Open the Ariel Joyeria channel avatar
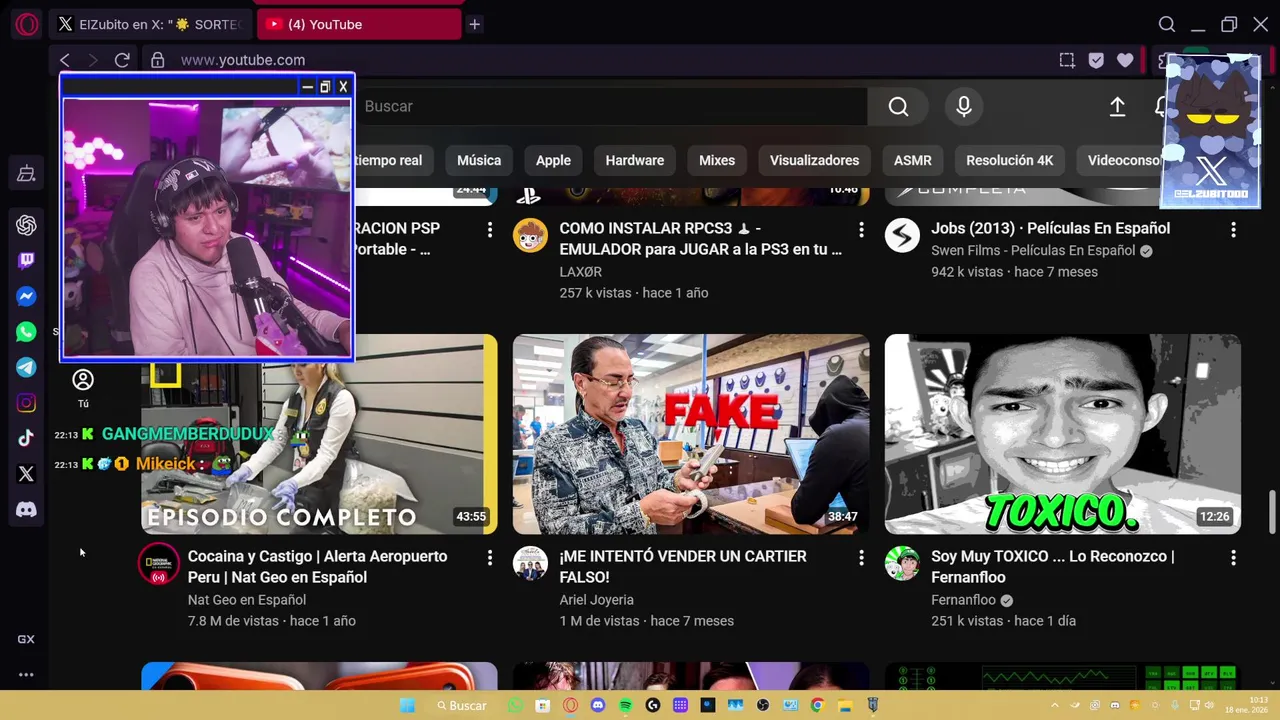The image size is (1280, 720). 530,563
